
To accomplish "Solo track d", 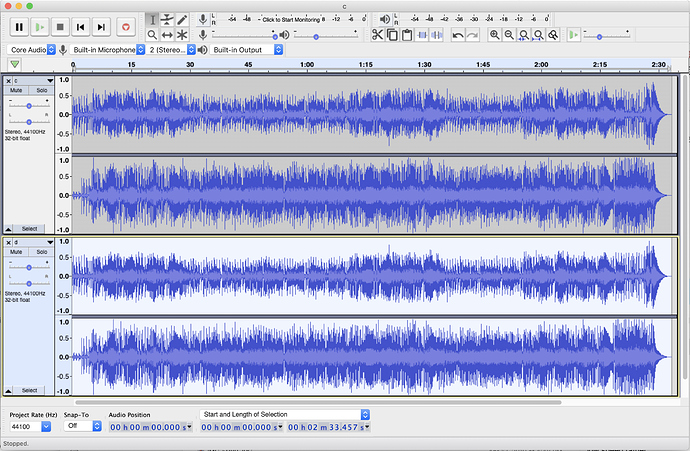I will coord(41,252).
